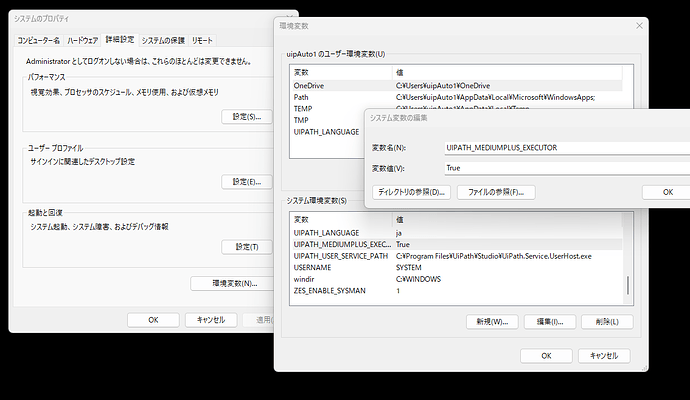This screenshot has height=400, width=690.
Task: Select UIPATH_MEDIUMPLUS_EXEC... system variable row
Action: pos(456,244)
